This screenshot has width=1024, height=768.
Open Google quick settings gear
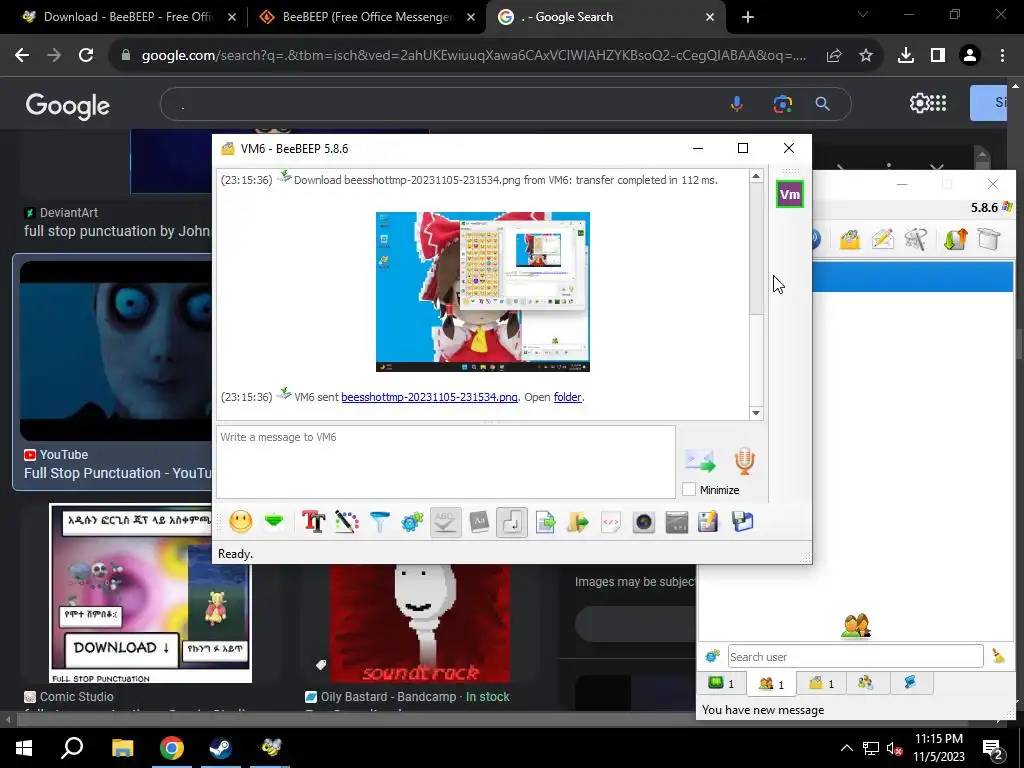point(919,103)
